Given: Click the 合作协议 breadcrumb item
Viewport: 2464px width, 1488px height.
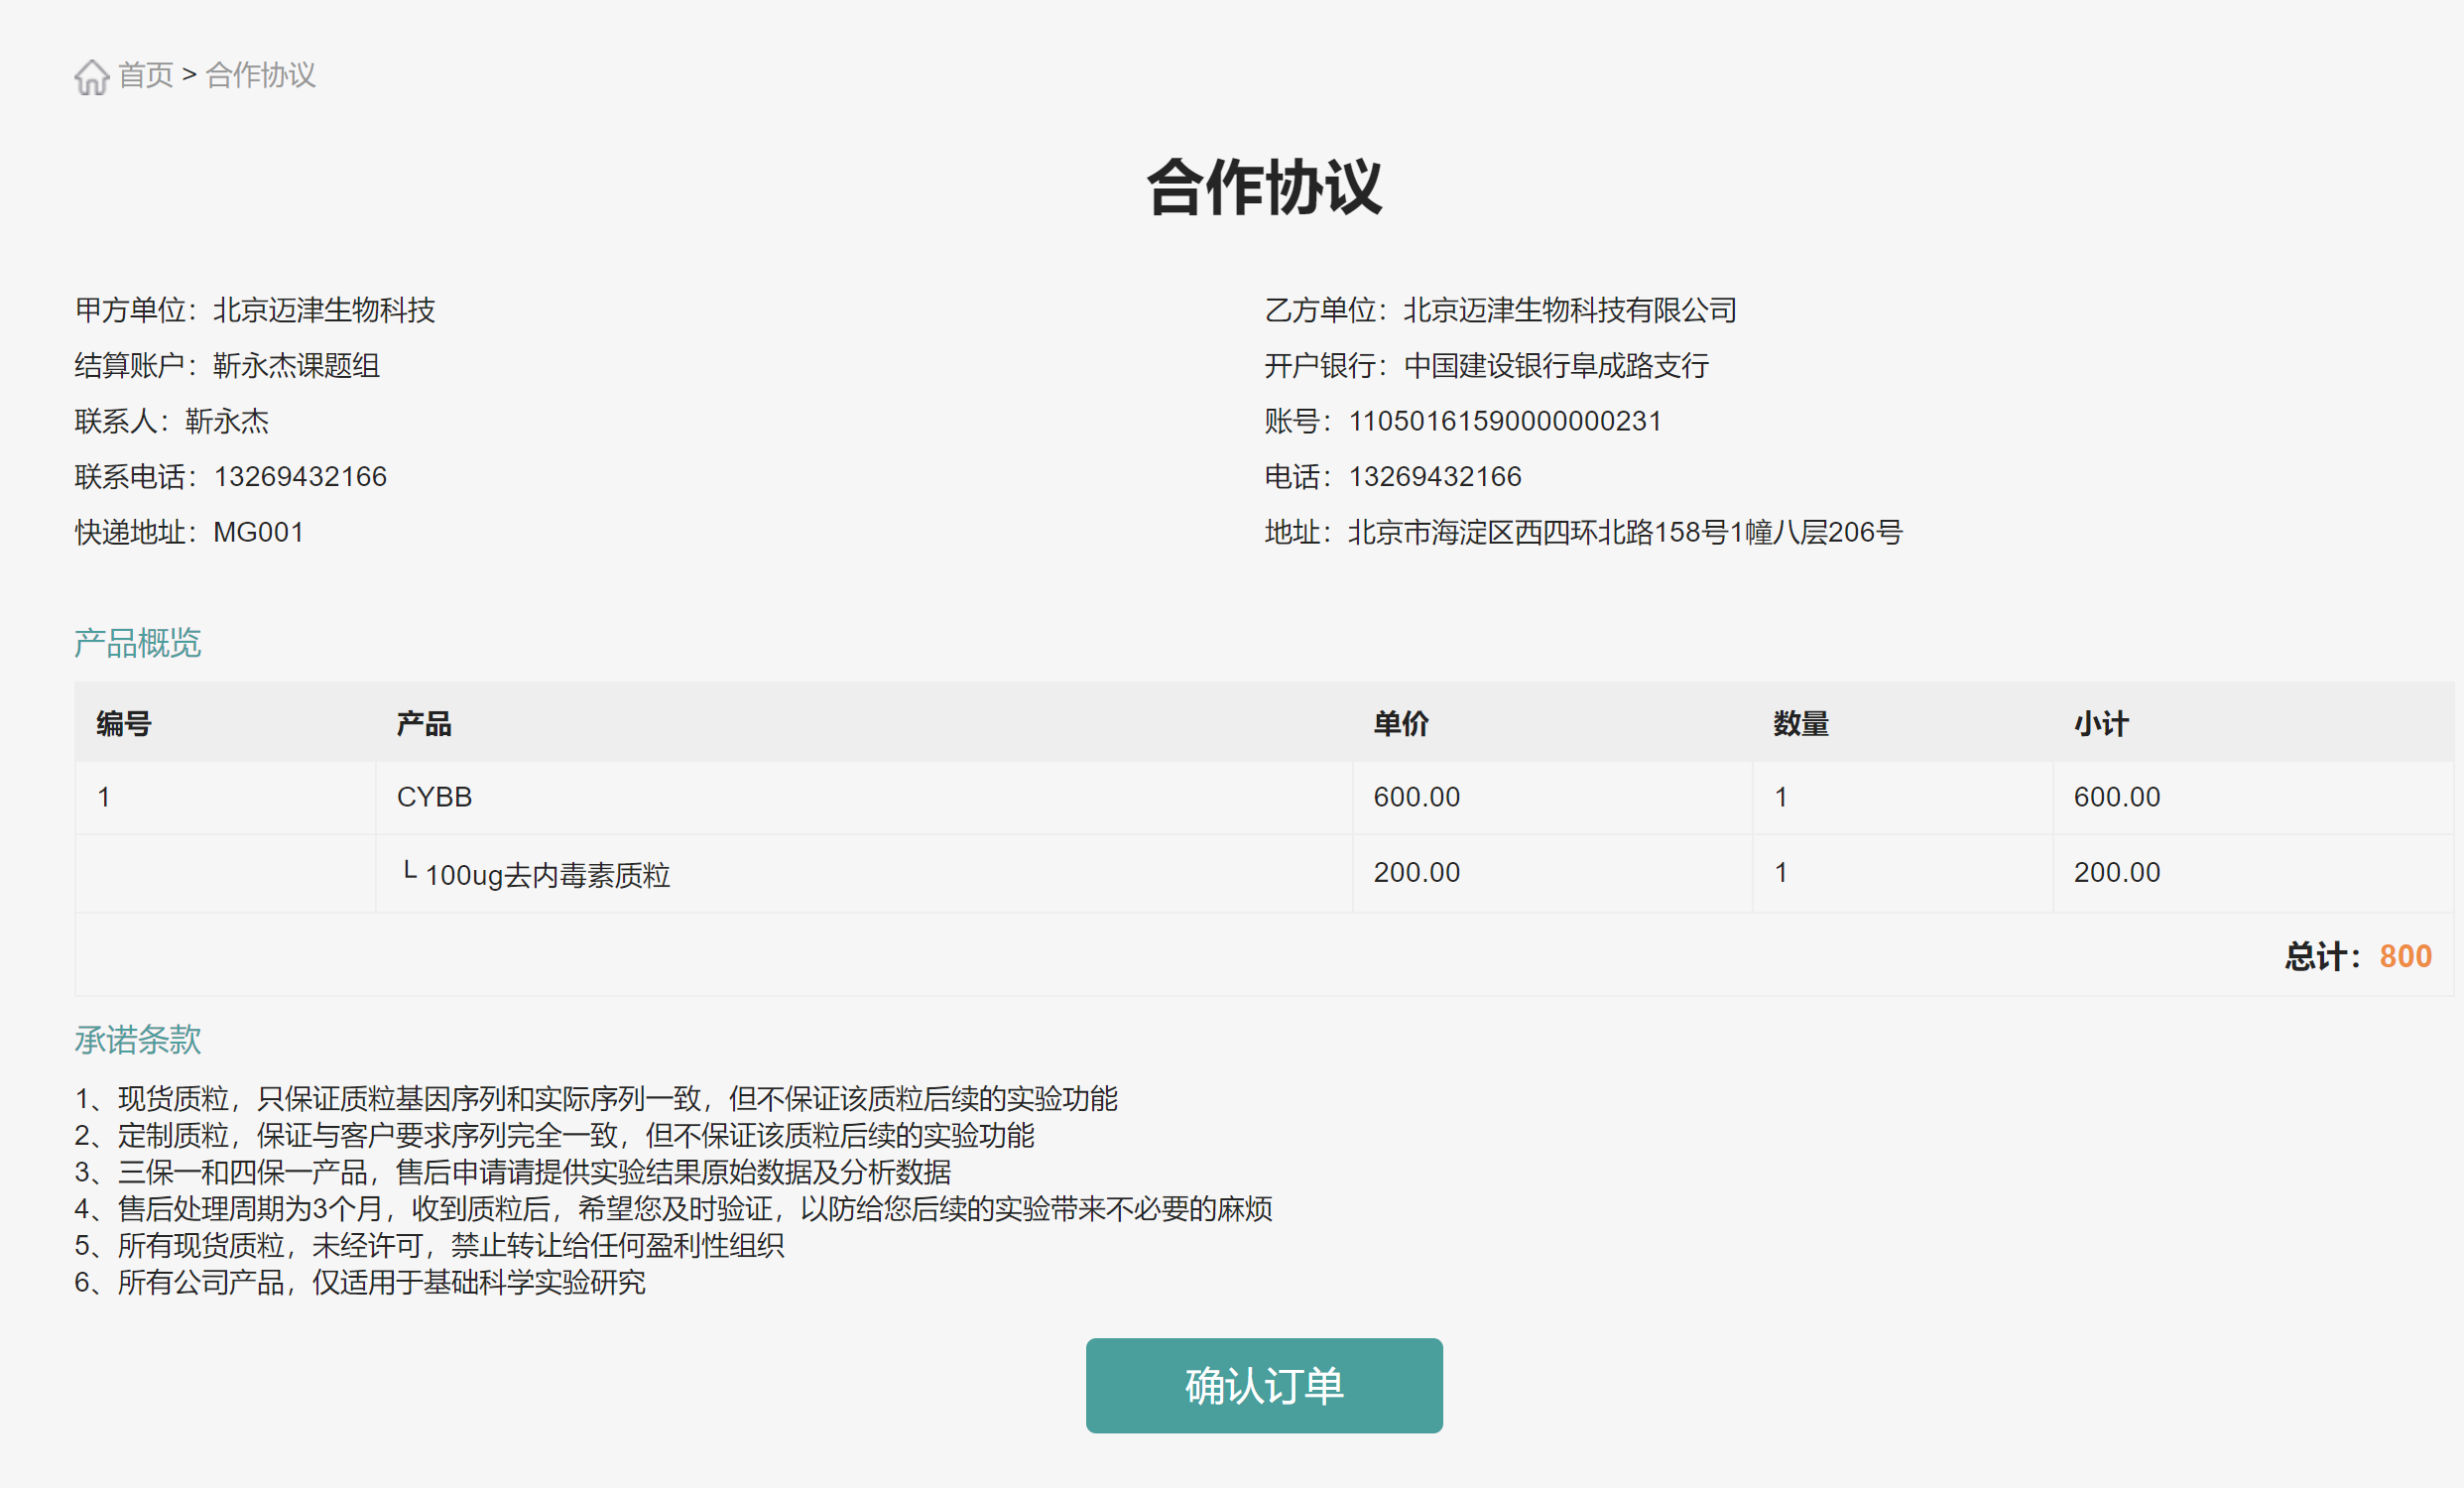Looking at the screenshot, I should [260, 75].
